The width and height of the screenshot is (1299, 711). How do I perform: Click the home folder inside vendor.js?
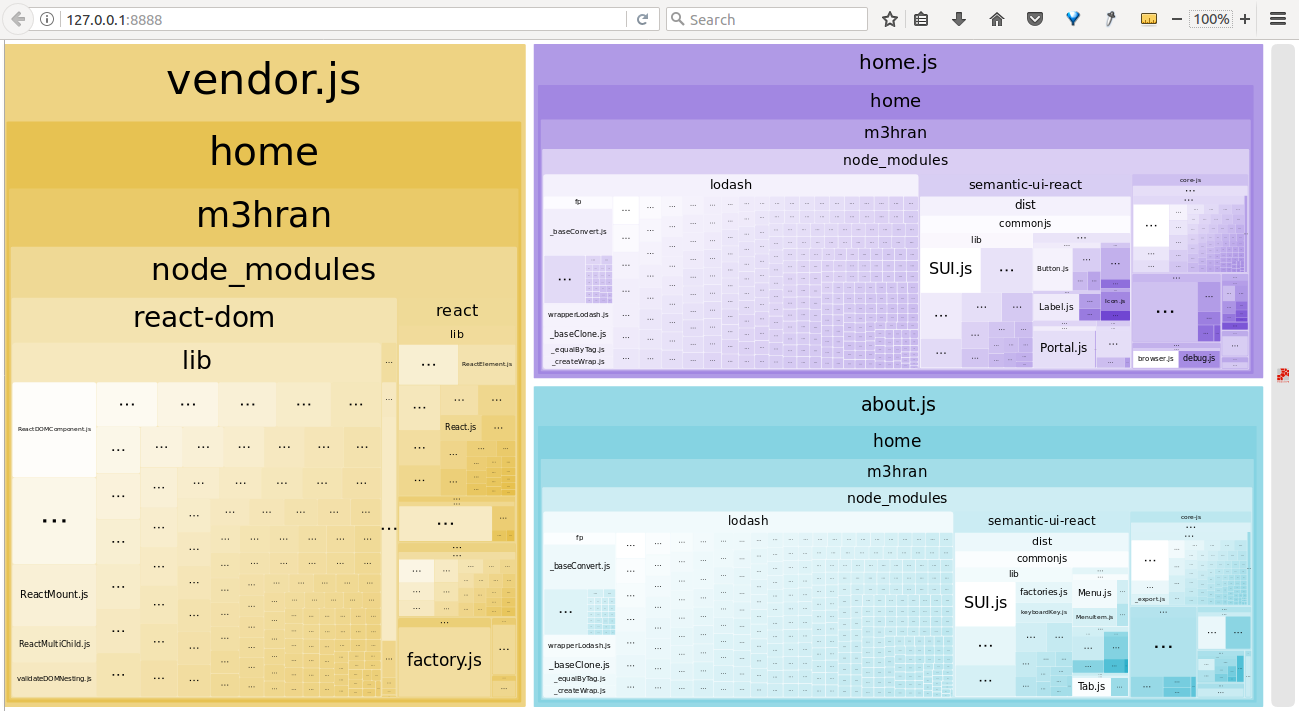coord(264,152)
